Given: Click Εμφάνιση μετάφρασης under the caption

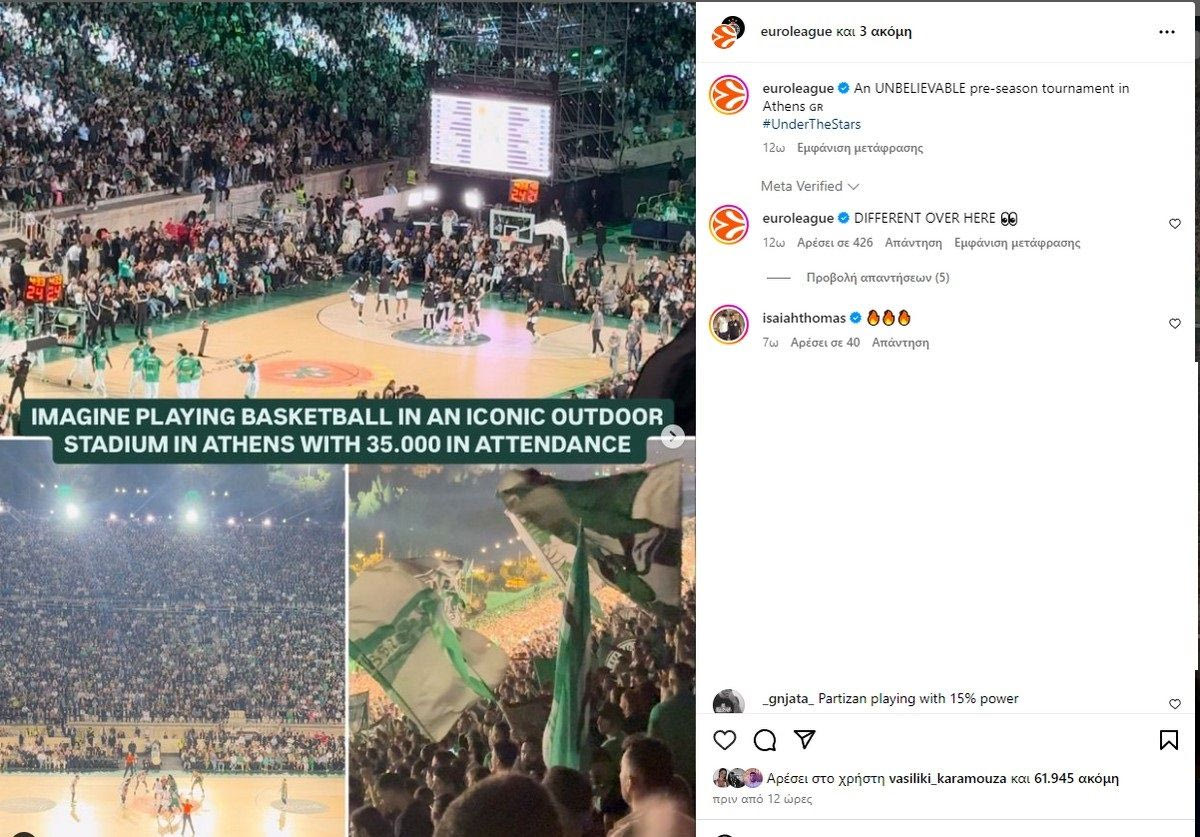Looking at the screenshot, I should click(860, 148).
